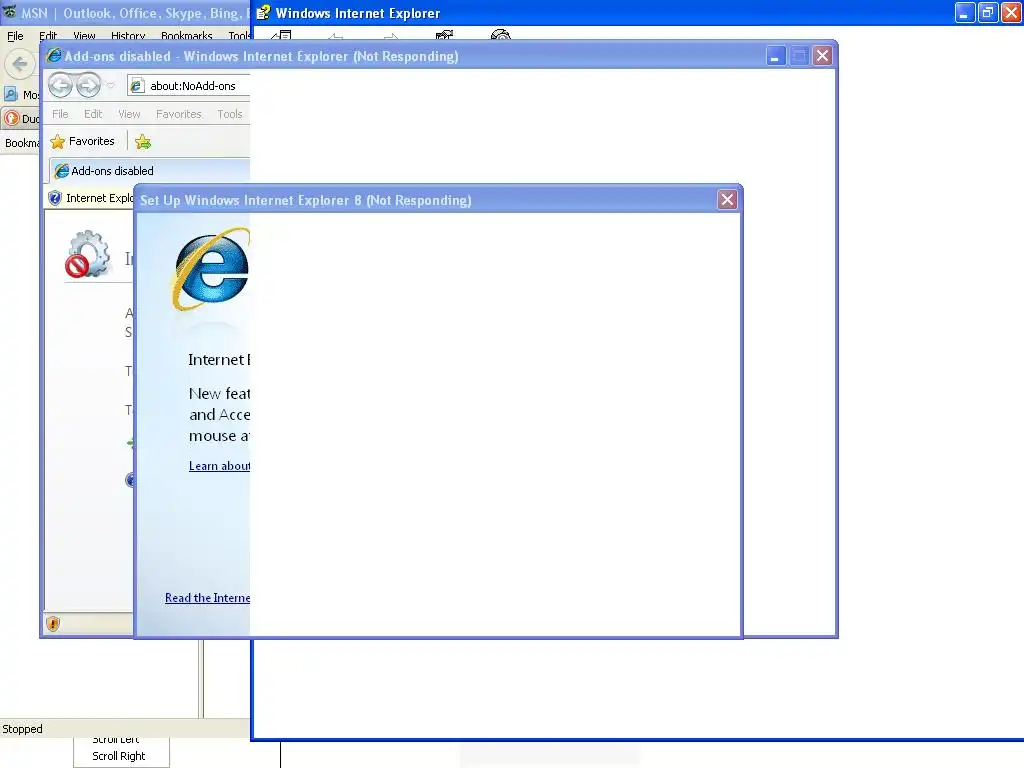Click Internet Explorer logo in Set Up dialog

coord(210,269)
